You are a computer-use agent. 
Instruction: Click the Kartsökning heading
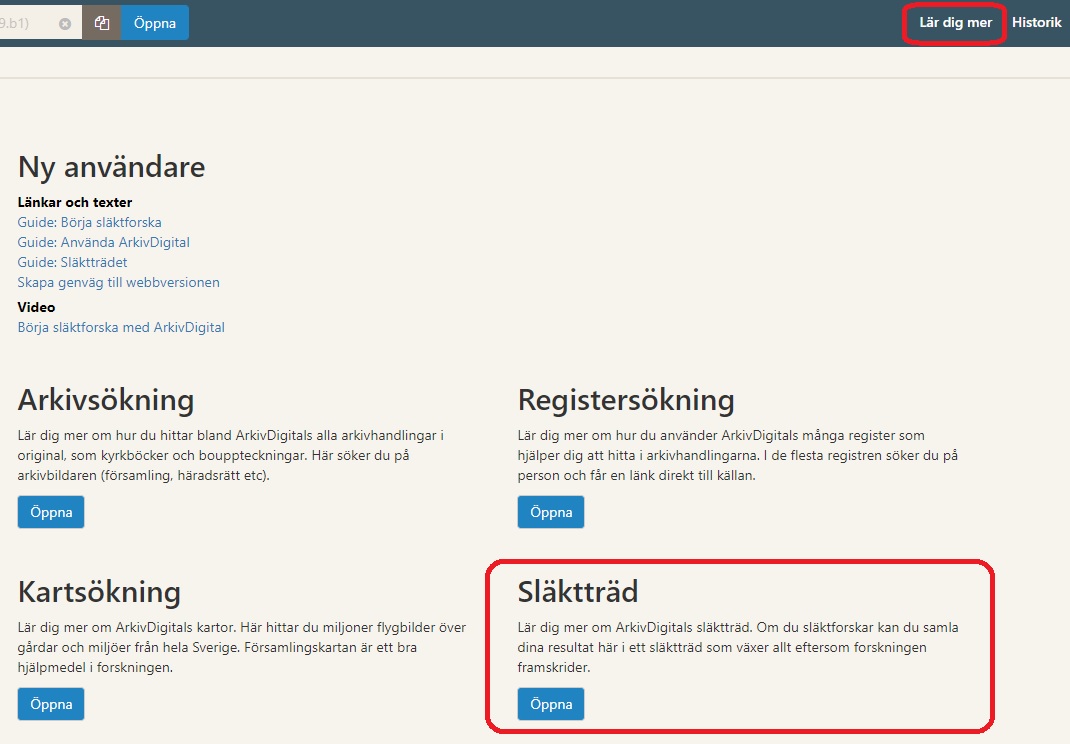coord(99,592)
